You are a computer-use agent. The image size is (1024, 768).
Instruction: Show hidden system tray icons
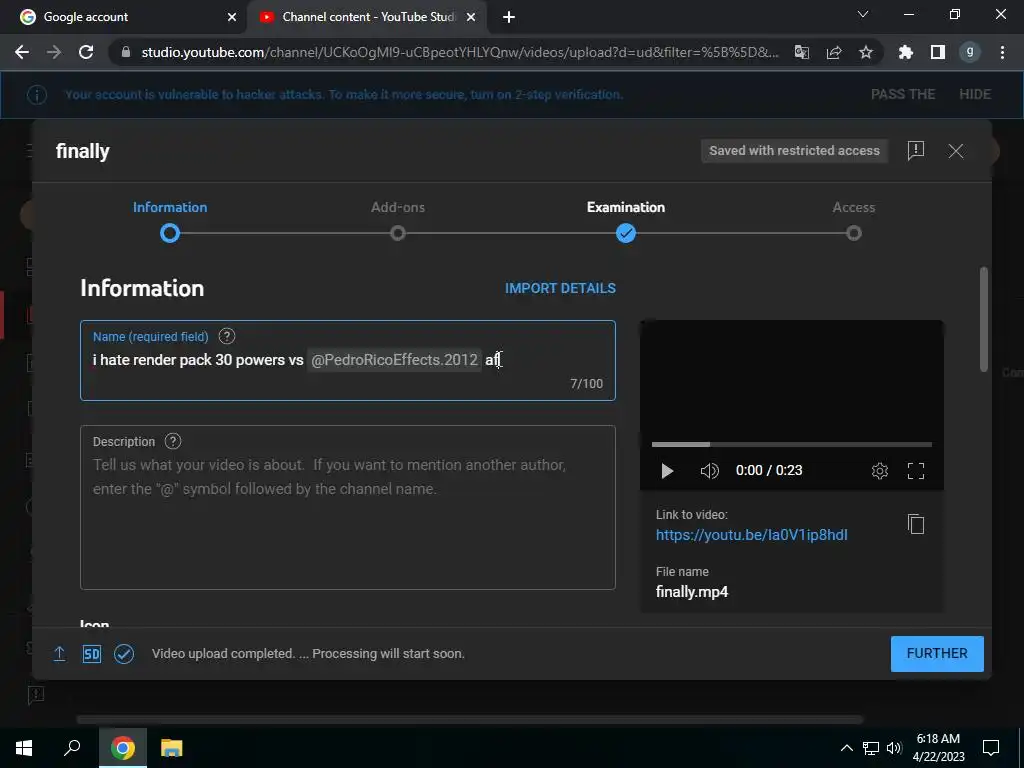(x=846, y=748)
